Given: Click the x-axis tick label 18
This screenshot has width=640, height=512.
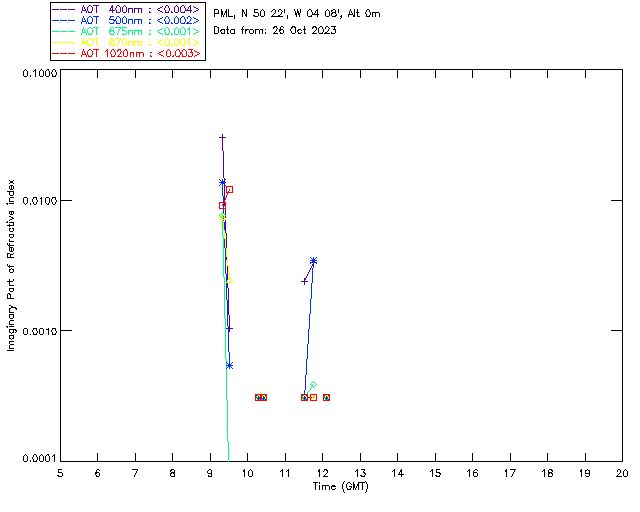Looking at the screenshot, I should pos(547,473).
